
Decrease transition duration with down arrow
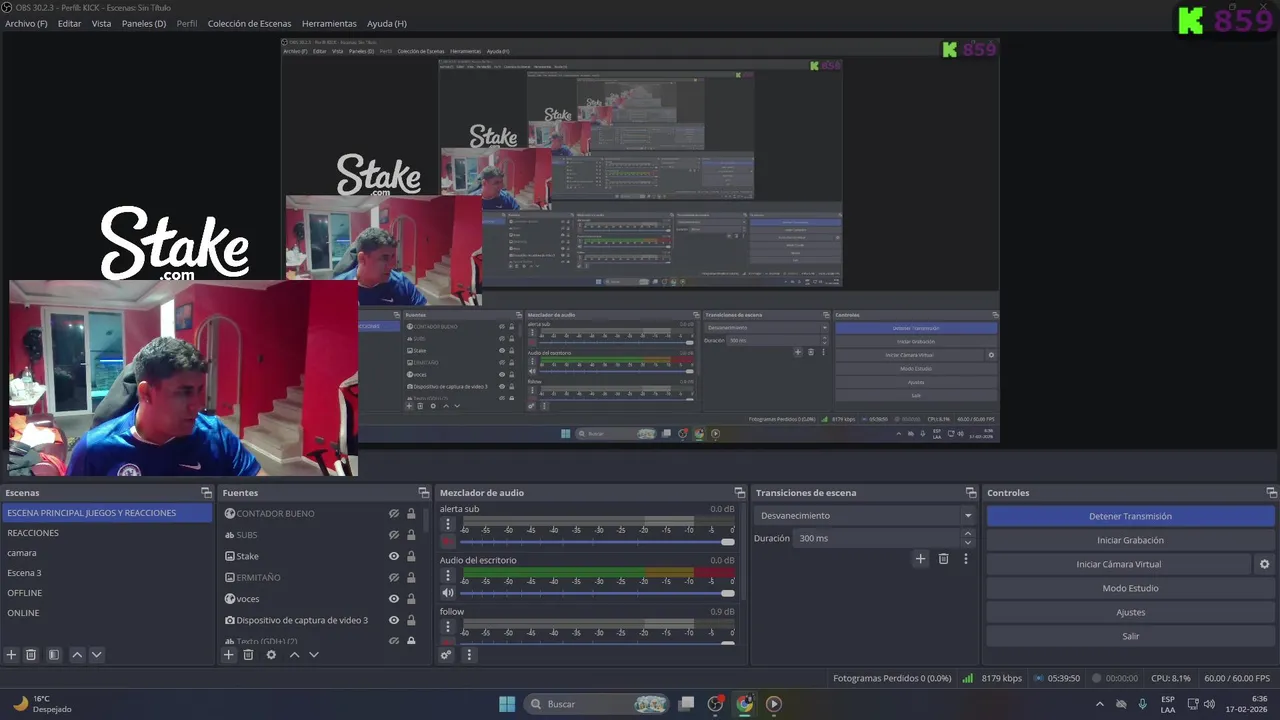(x=968, y=543)
